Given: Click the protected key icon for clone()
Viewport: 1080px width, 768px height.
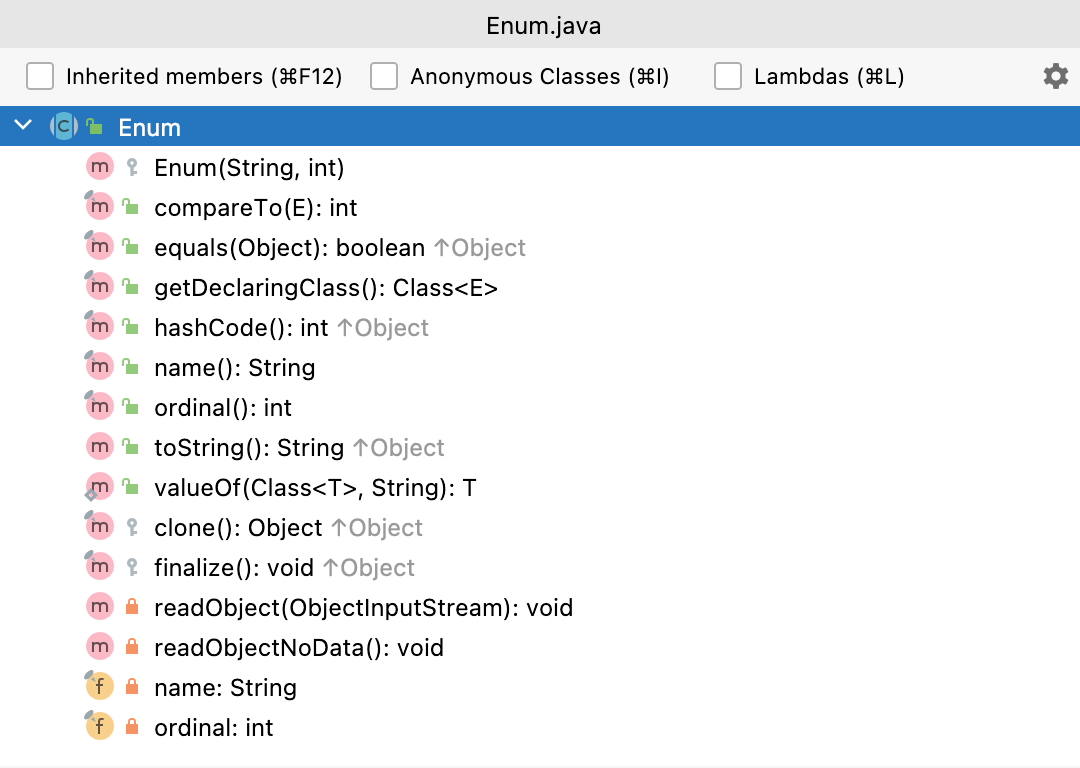Looking at the screenshot, I should point(131,528).
